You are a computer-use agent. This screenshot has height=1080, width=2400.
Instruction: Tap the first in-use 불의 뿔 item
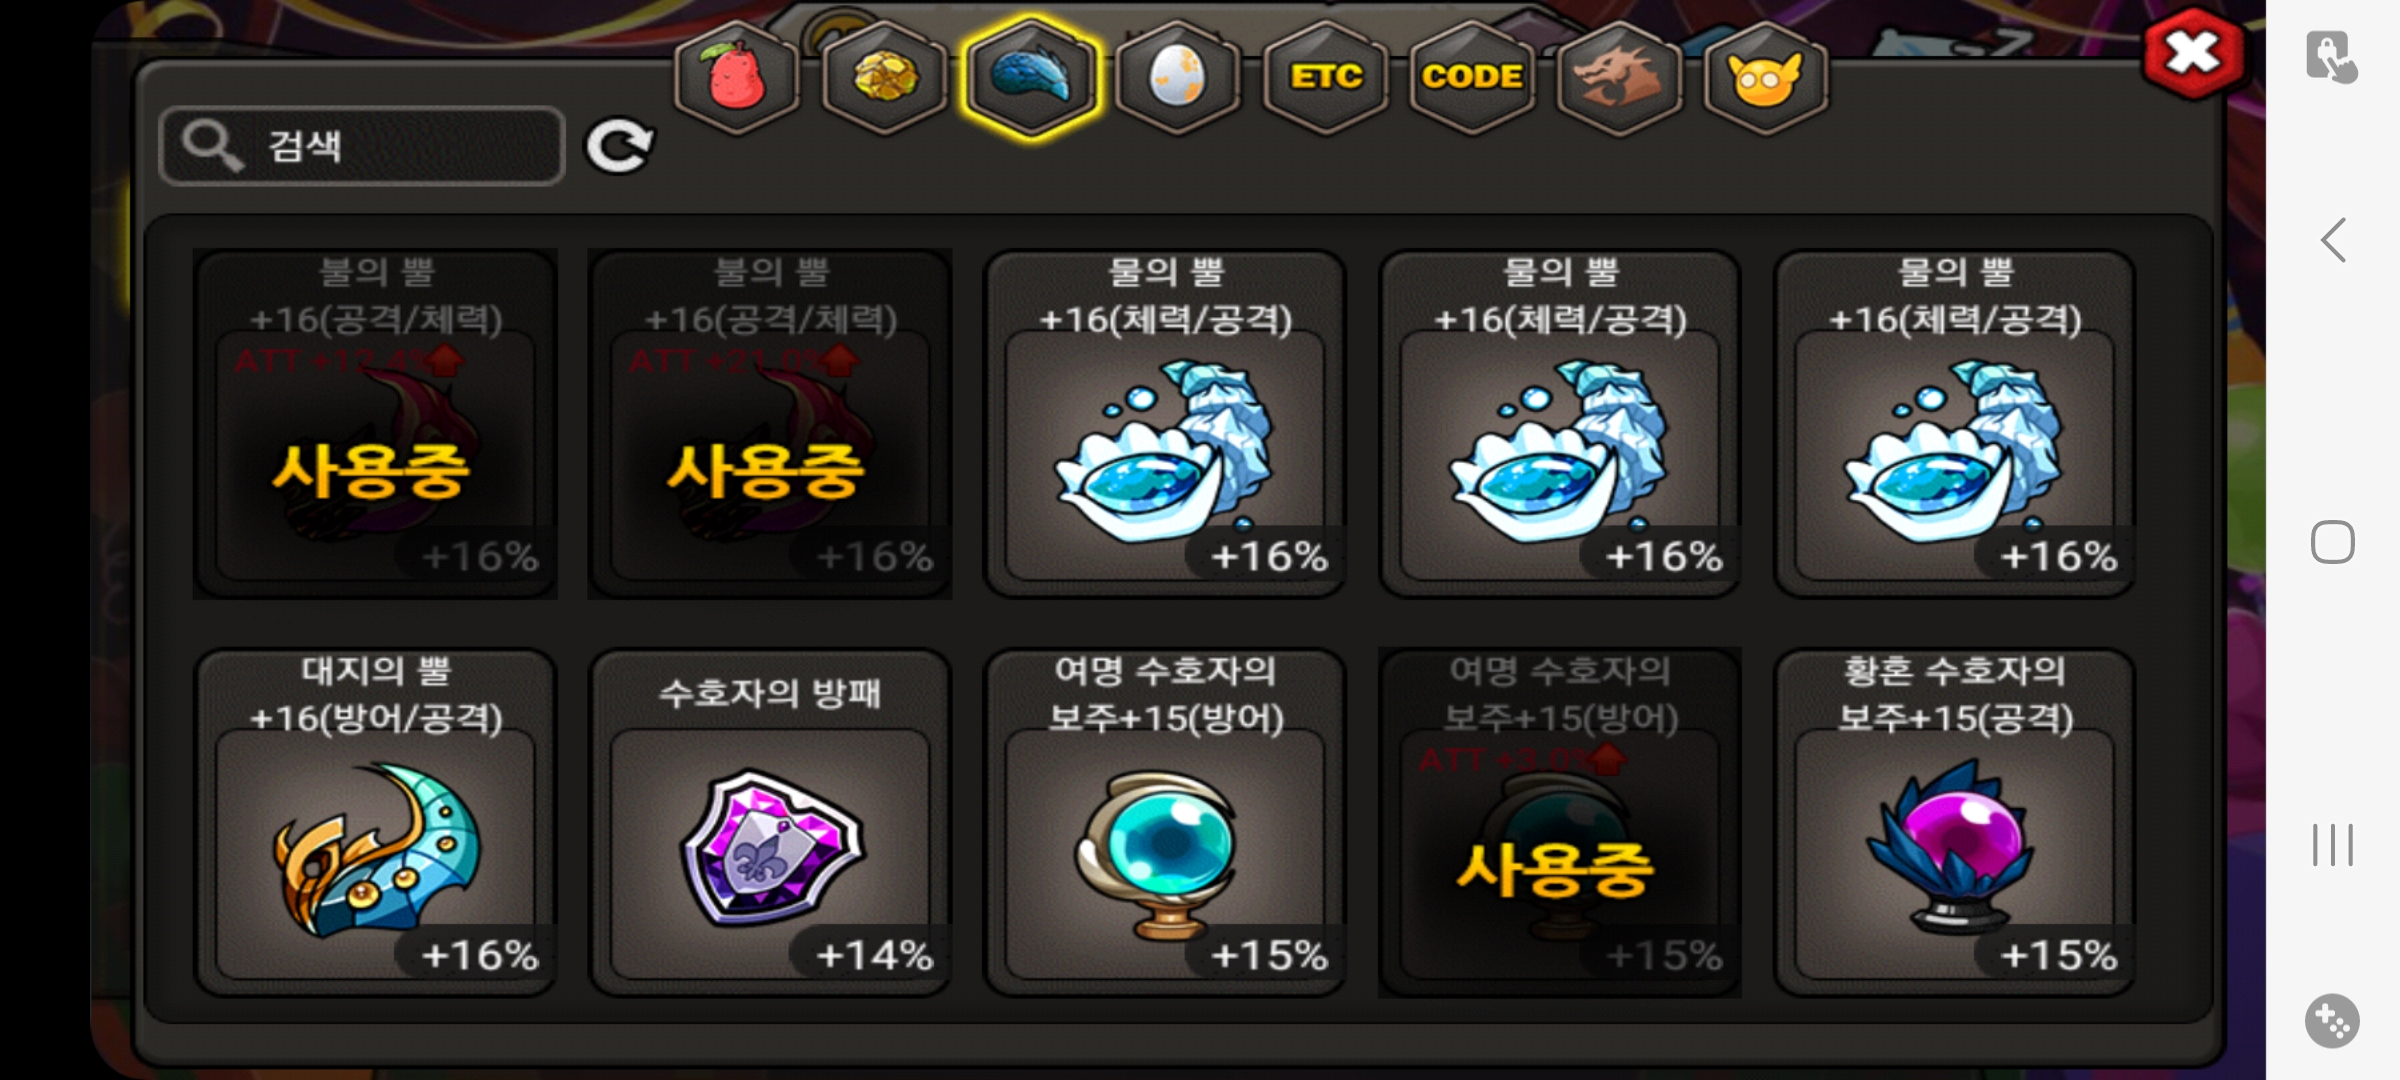coord(375,424)
